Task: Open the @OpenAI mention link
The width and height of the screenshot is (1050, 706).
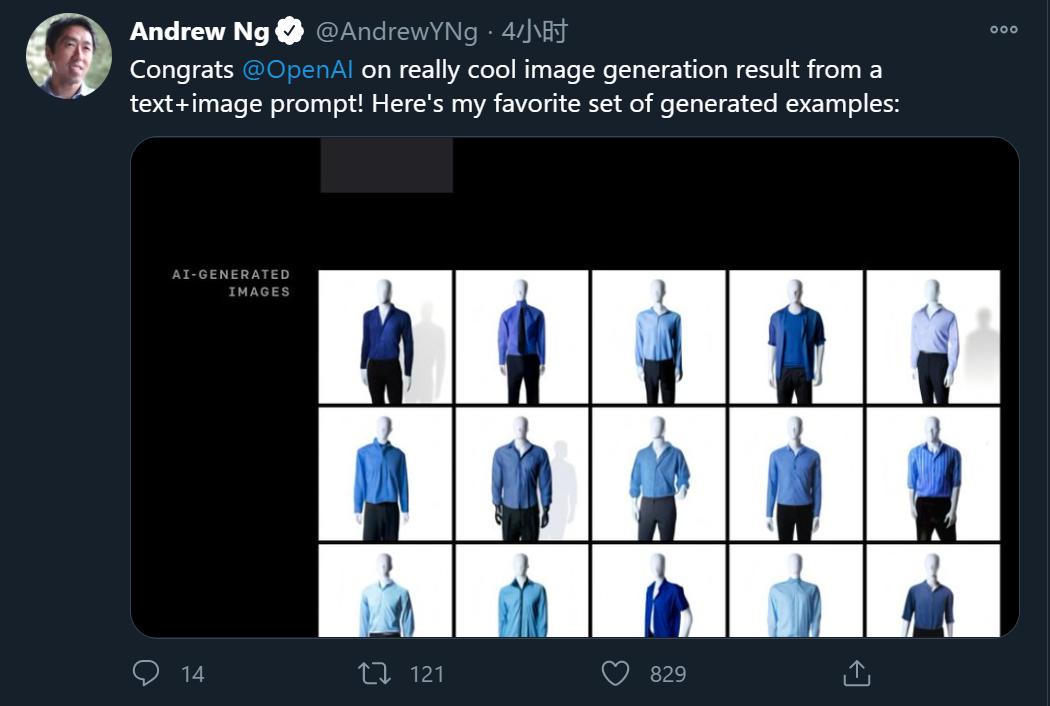Action: pos(298,71)
